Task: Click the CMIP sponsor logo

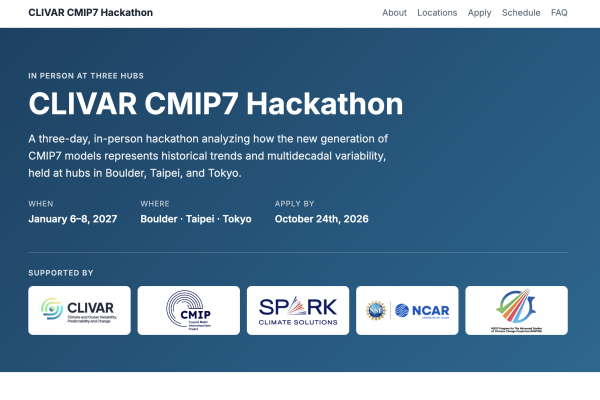Action: click(x=189, y=310)
